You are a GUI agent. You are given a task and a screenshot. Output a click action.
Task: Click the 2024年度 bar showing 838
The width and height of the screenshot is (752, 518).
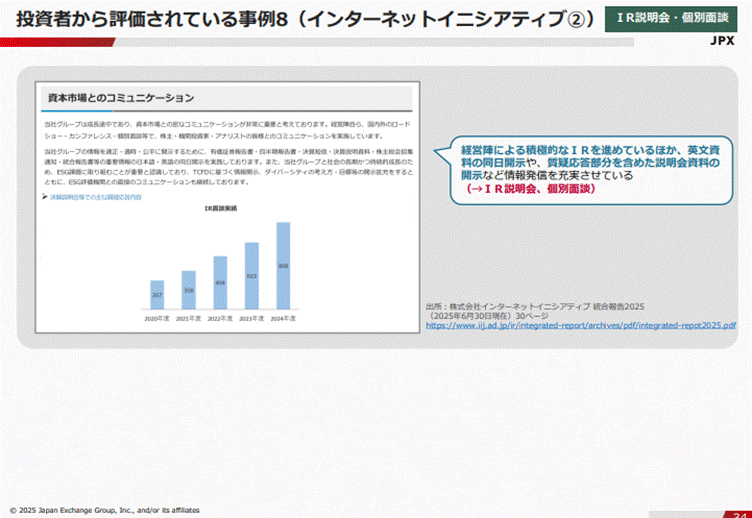coord(283,267)
